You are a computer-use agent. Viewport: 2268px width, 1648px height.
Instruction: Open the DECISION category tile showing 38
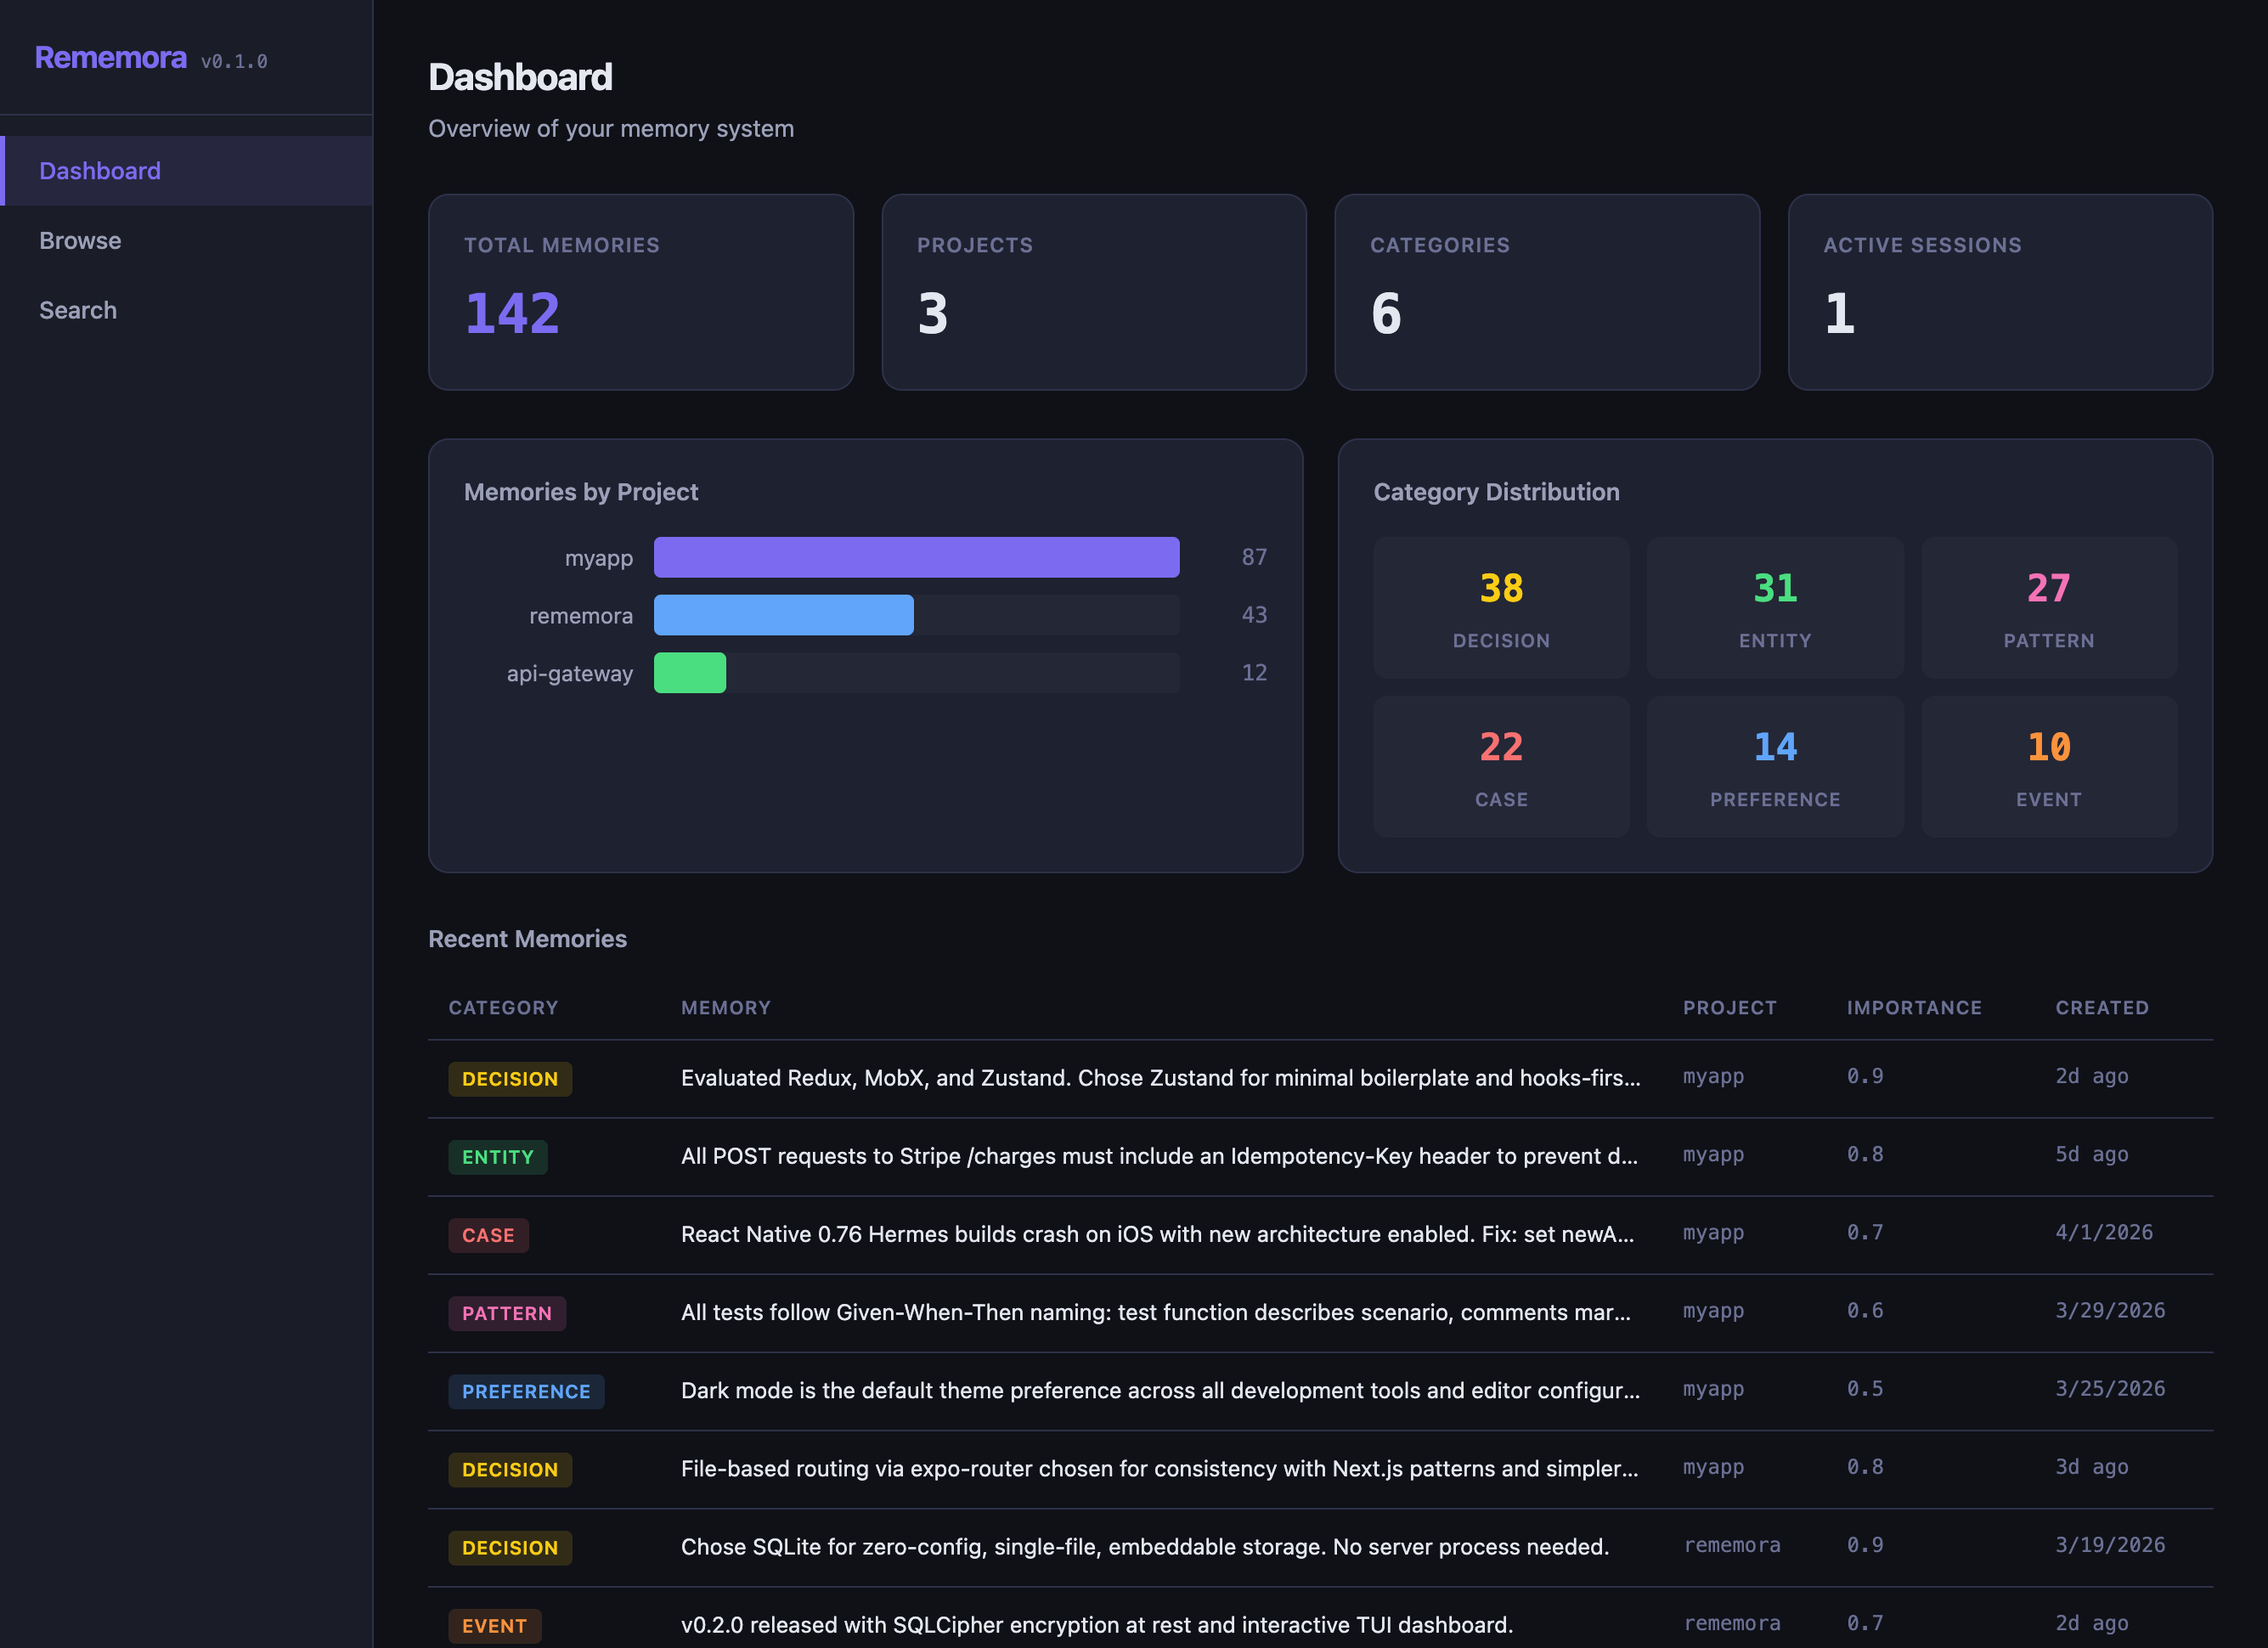click(x=1501, y=608)
